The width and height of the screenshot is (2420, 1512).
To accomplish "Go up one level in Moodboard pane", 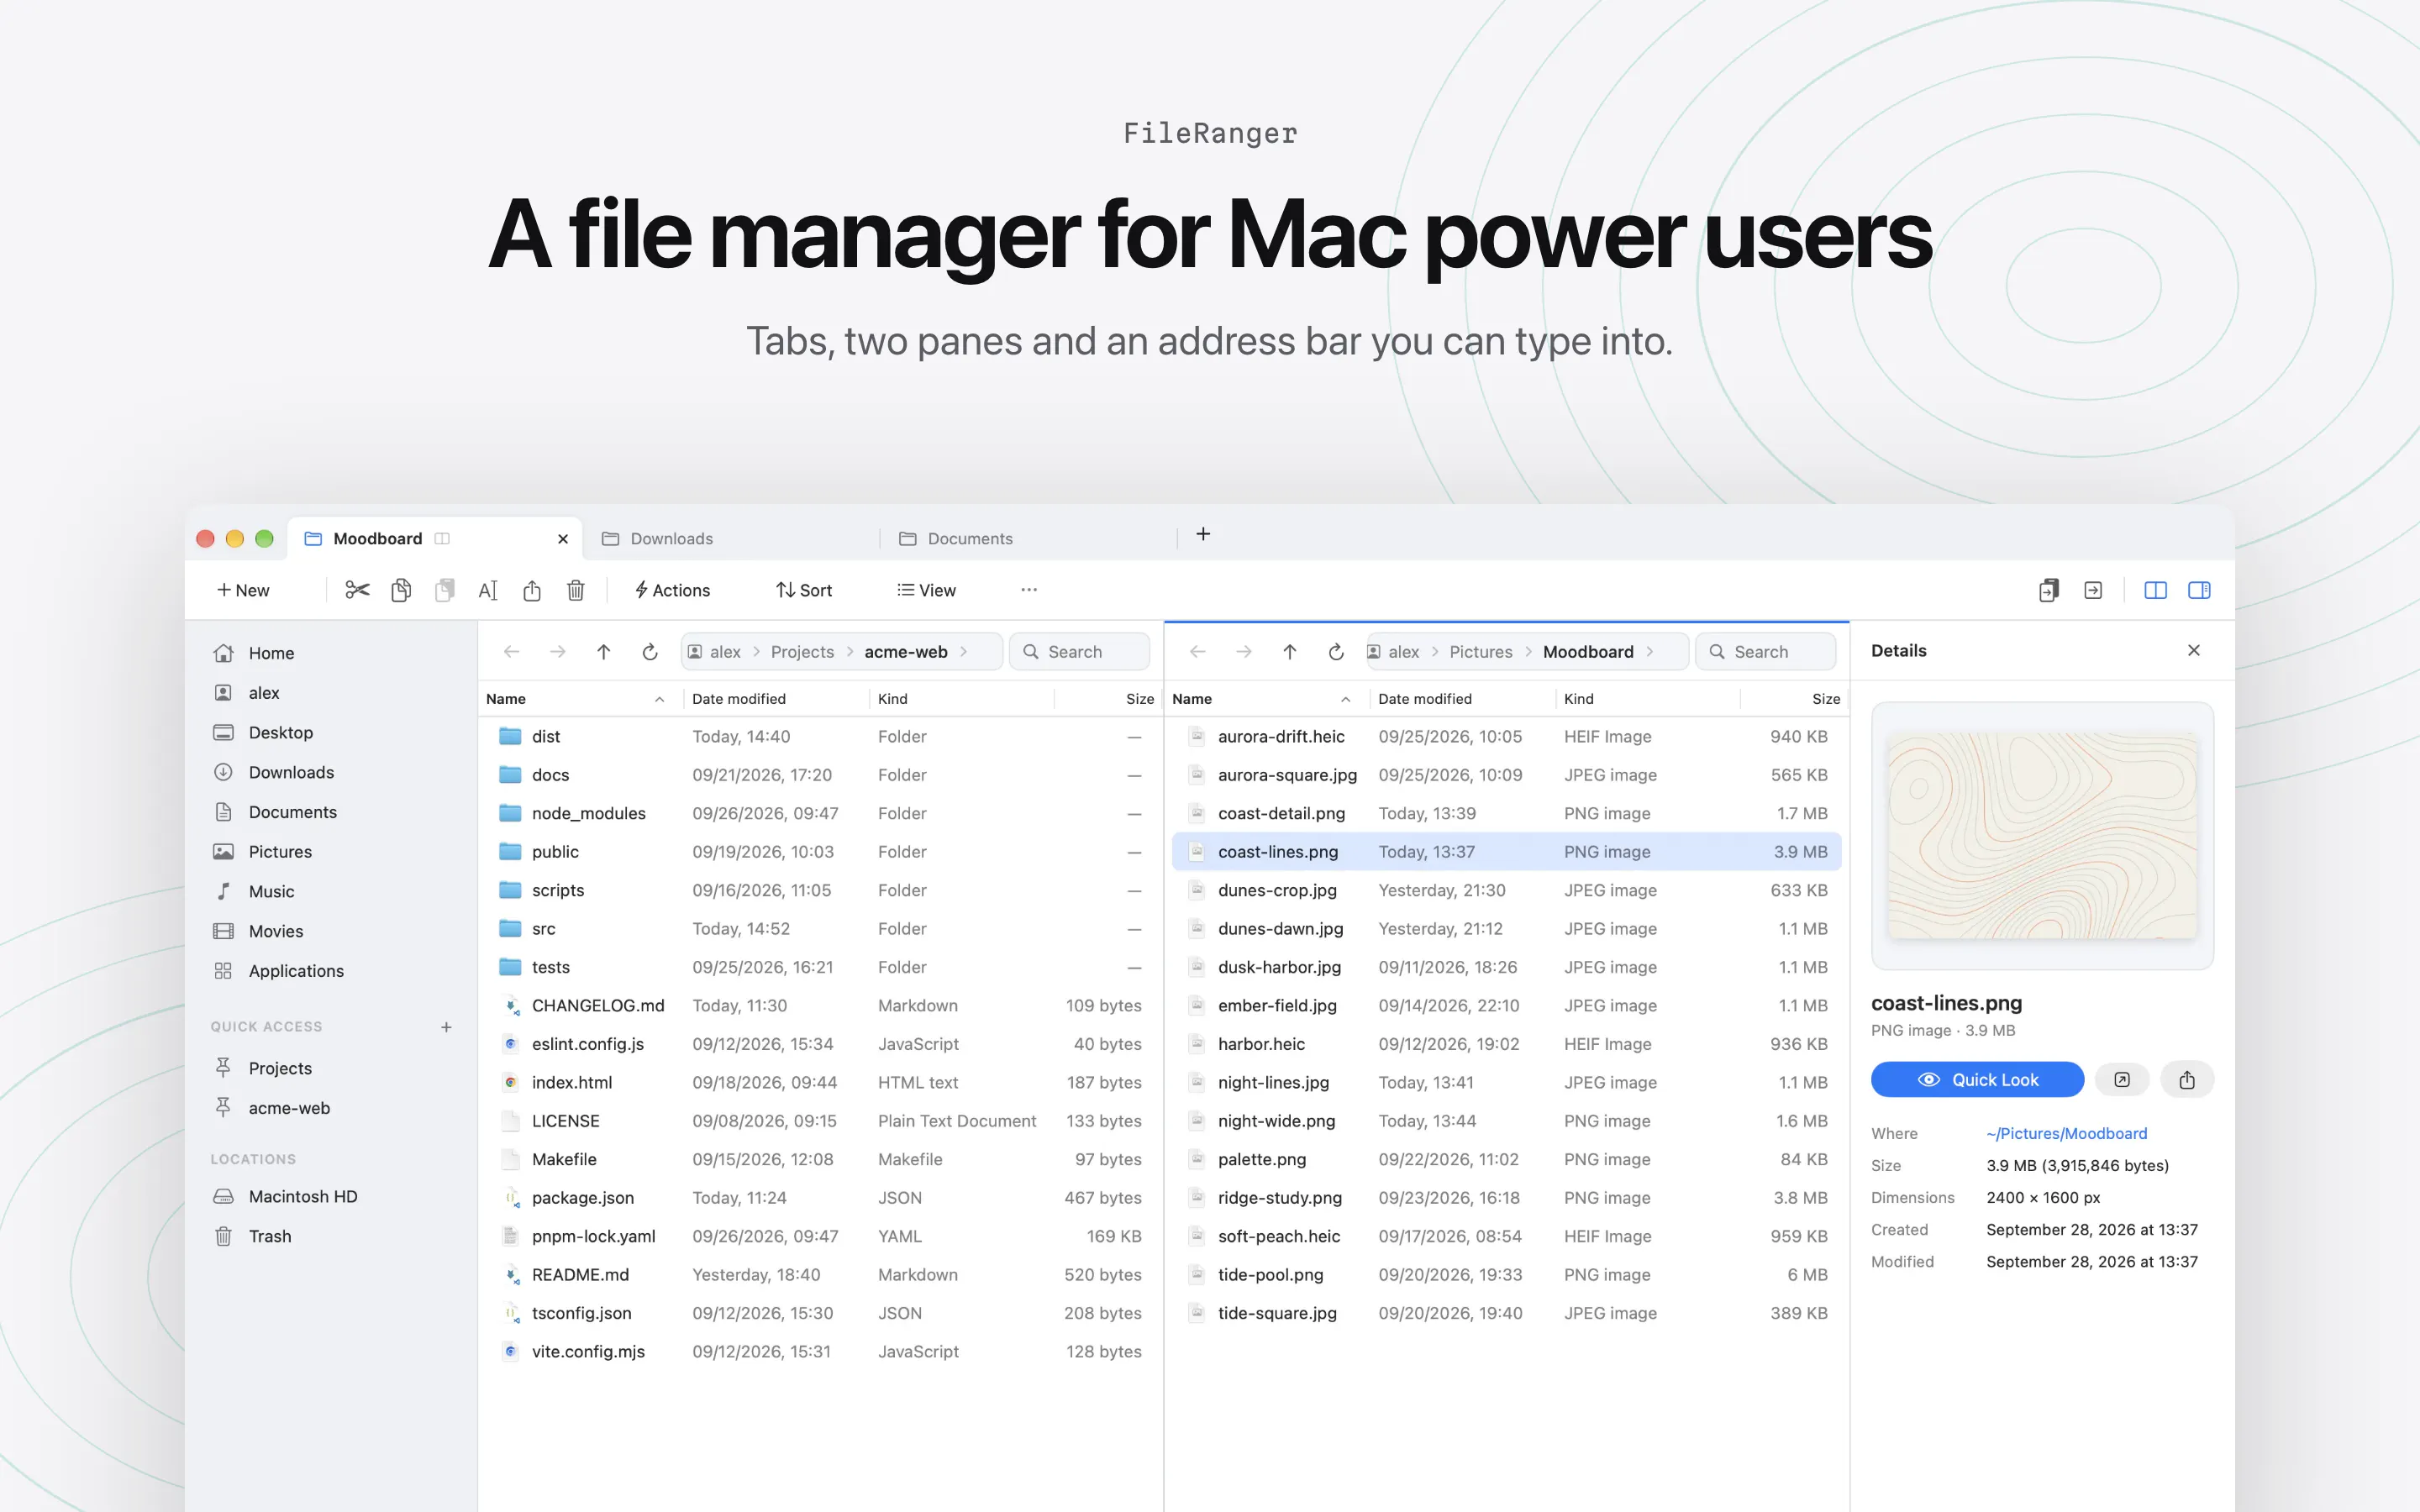I will click(x=1290, y=652).
